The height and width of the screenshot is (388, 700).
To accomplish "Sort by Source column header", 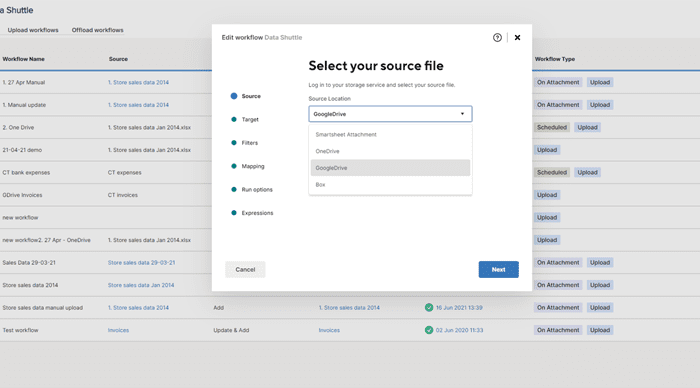I will pos(118,59).
